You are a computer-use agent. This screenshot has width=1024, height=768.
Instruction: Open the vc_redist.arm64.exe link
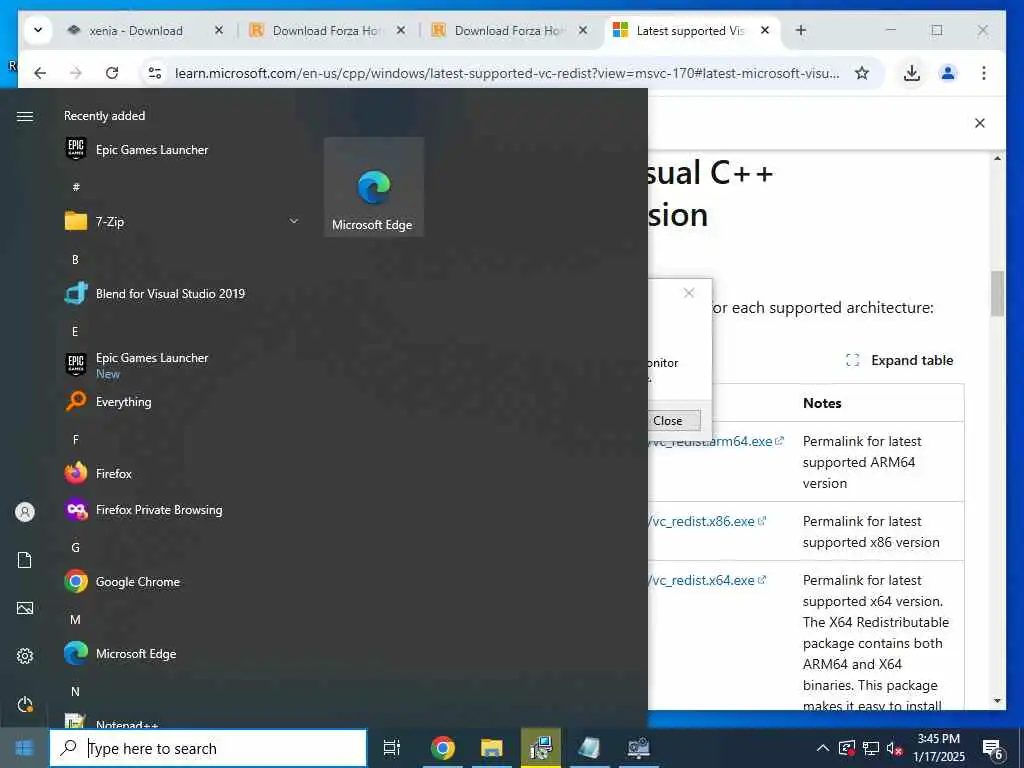click(x=715, y=441)
